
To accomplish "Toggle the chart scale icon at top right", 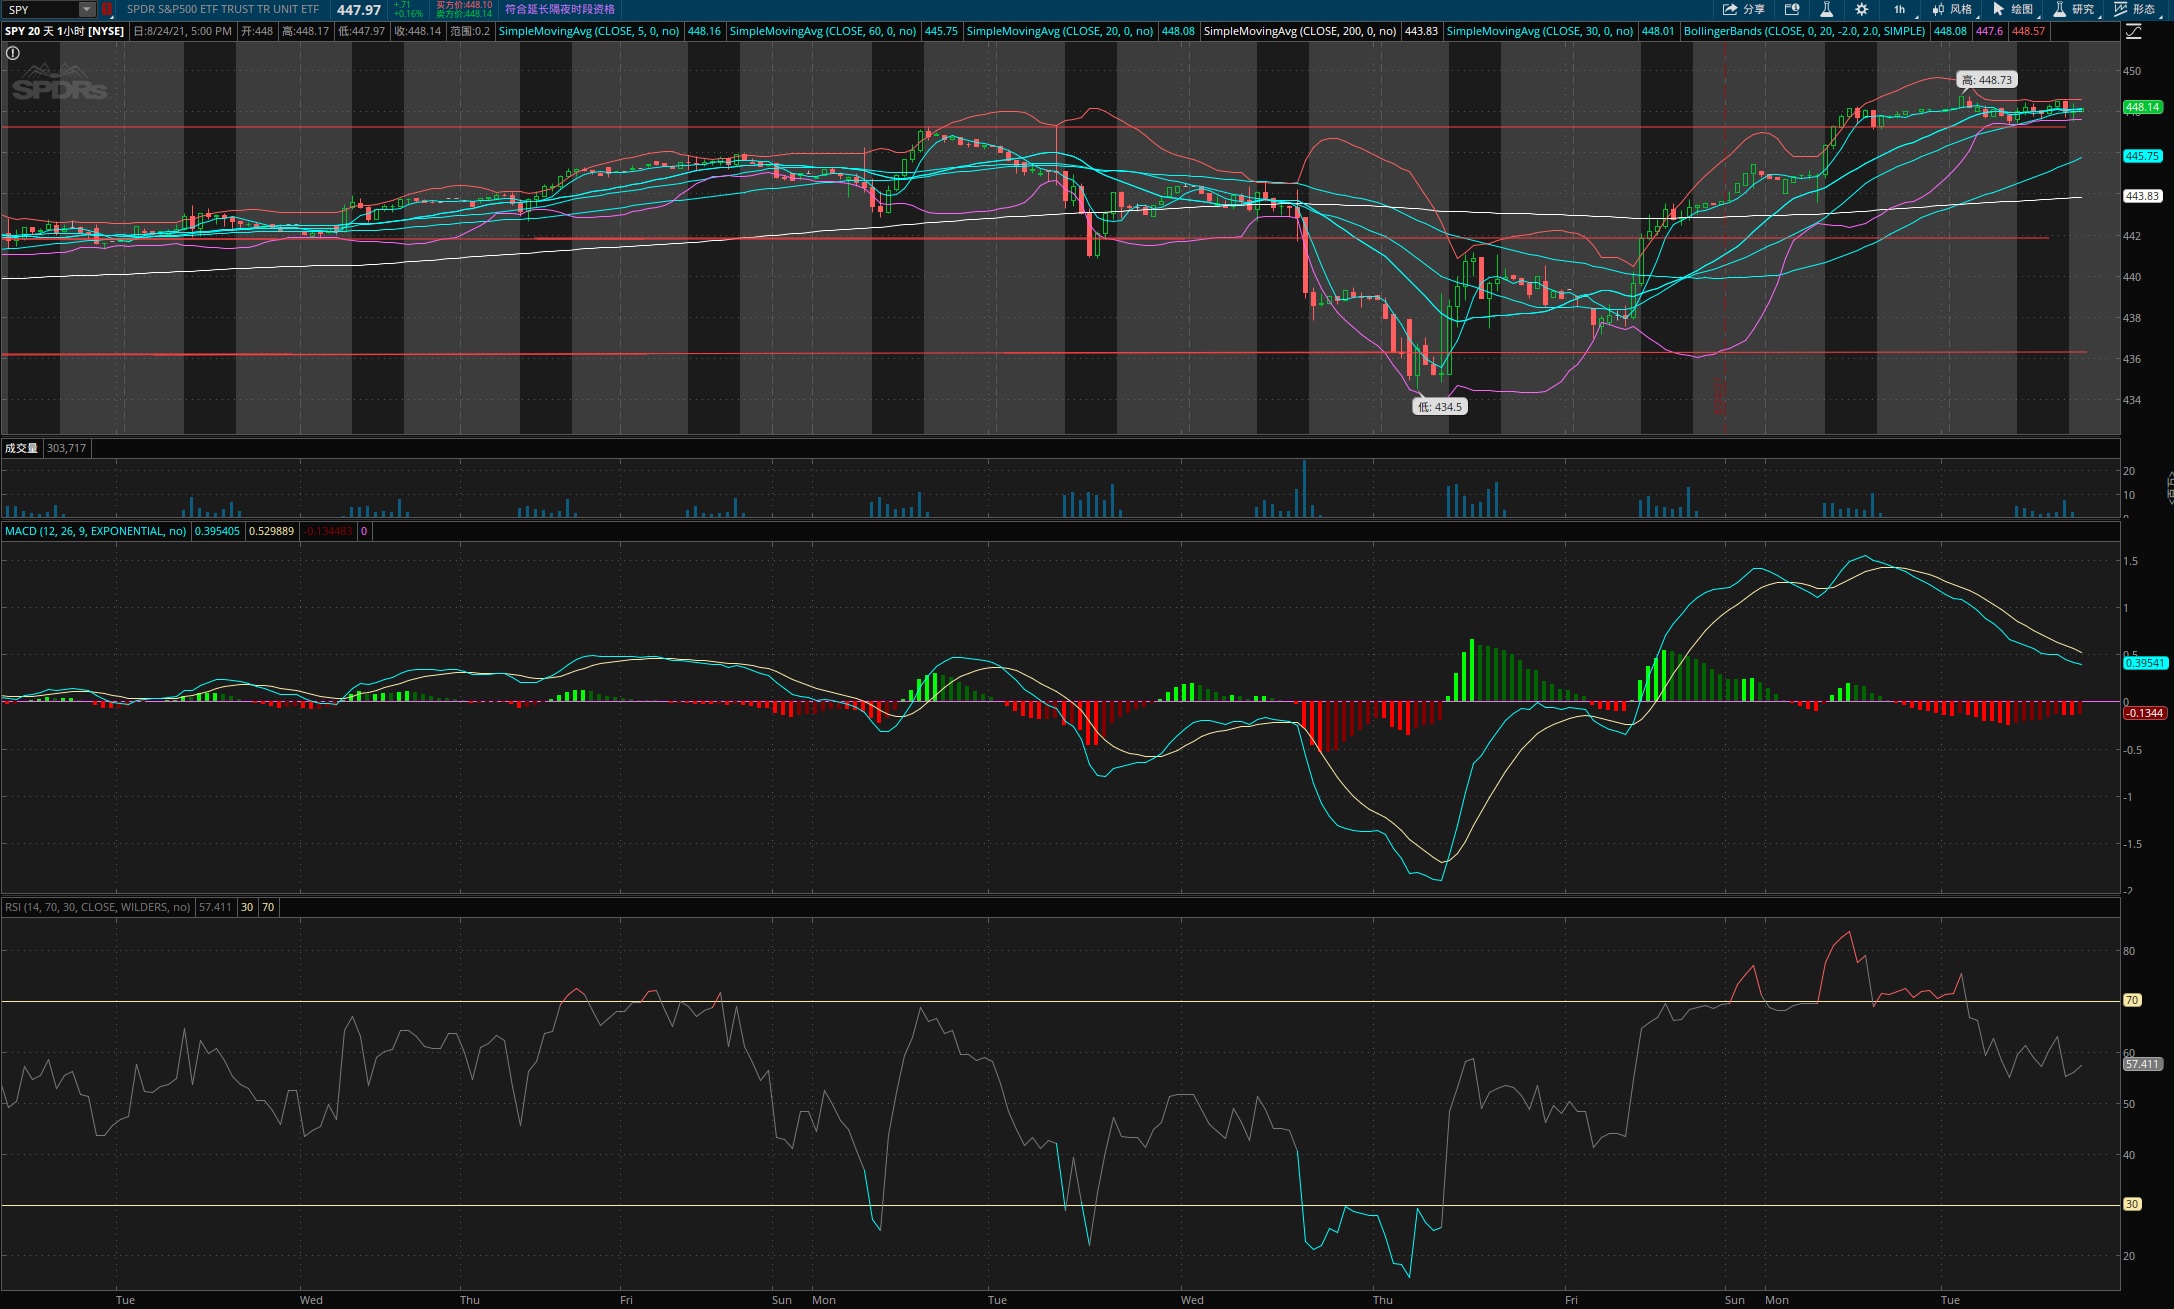I will (x=2133, y=31).
